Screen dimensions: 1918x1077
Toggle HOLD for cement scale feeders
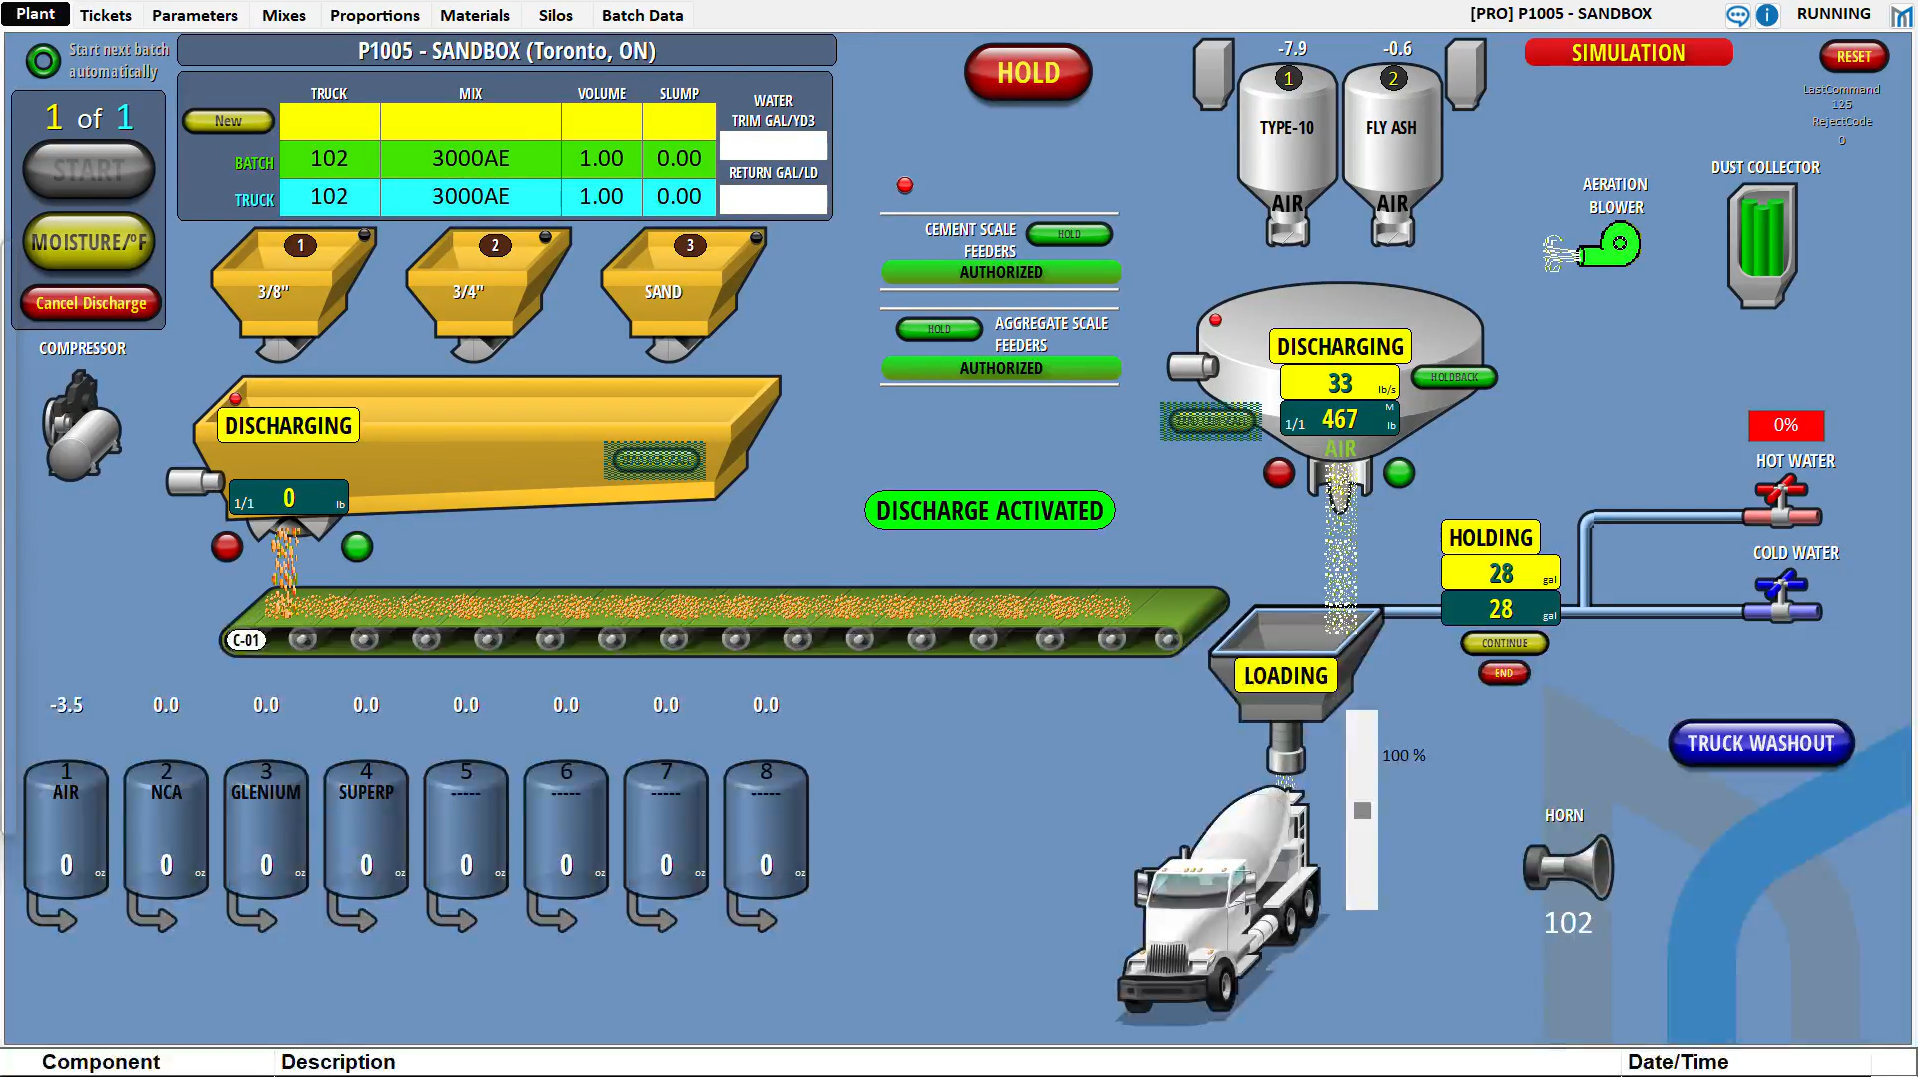pyautogui.click(x=1068, y=234)
